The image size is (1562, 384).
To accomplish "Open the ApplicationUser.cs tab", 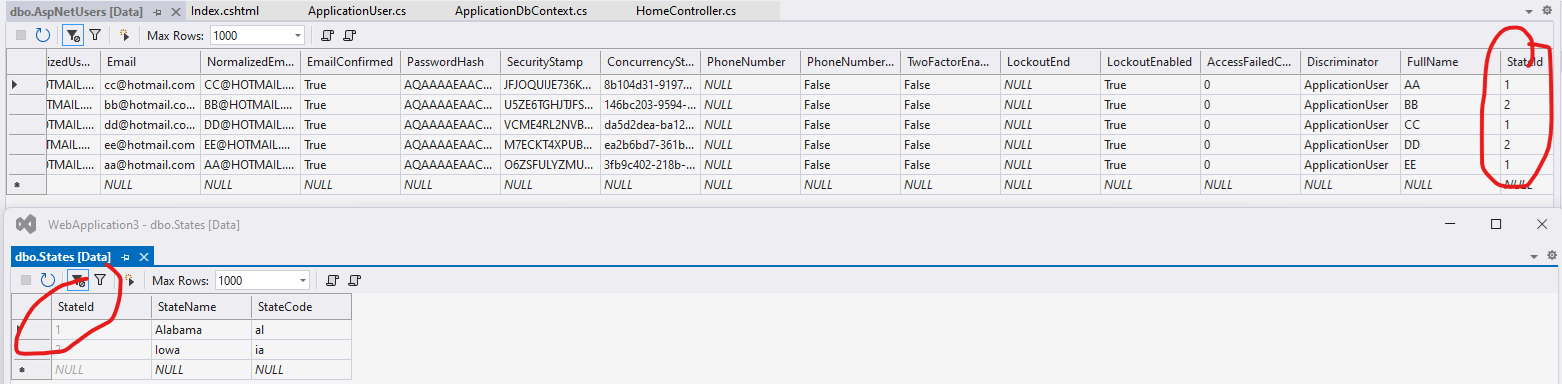I will pyautogui.click(x=357, y=11).
